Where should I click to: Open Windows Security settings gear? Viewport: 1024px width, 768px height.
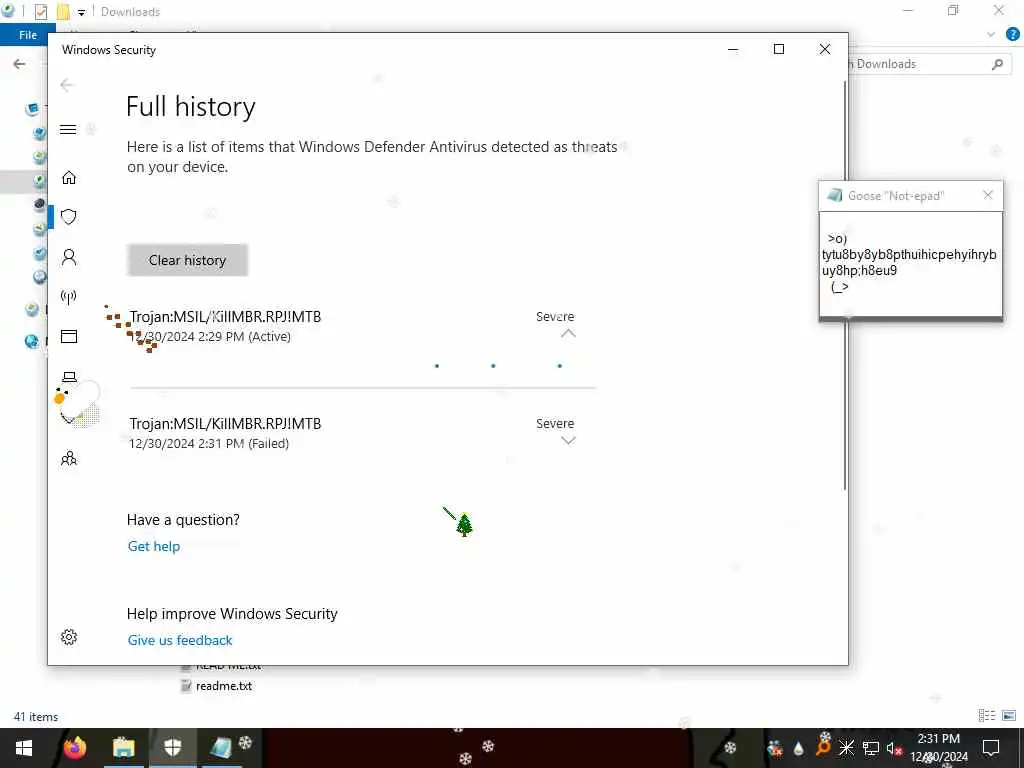[69, 637]
